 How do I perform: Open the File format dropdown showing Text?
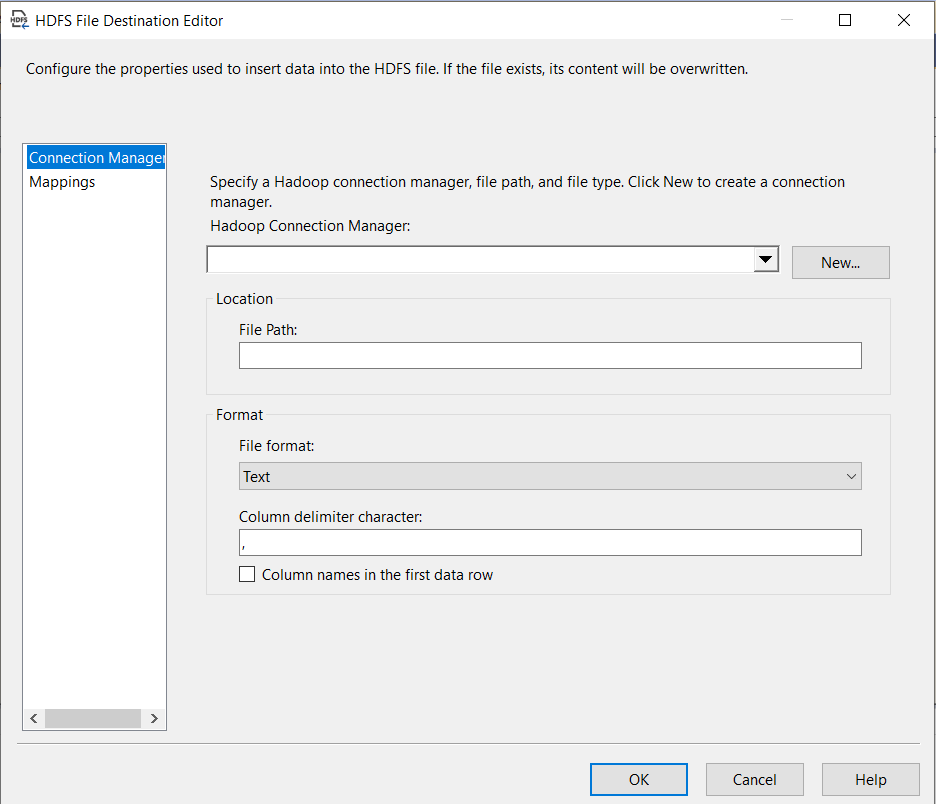pyautogui.click(x=540, y=477)
